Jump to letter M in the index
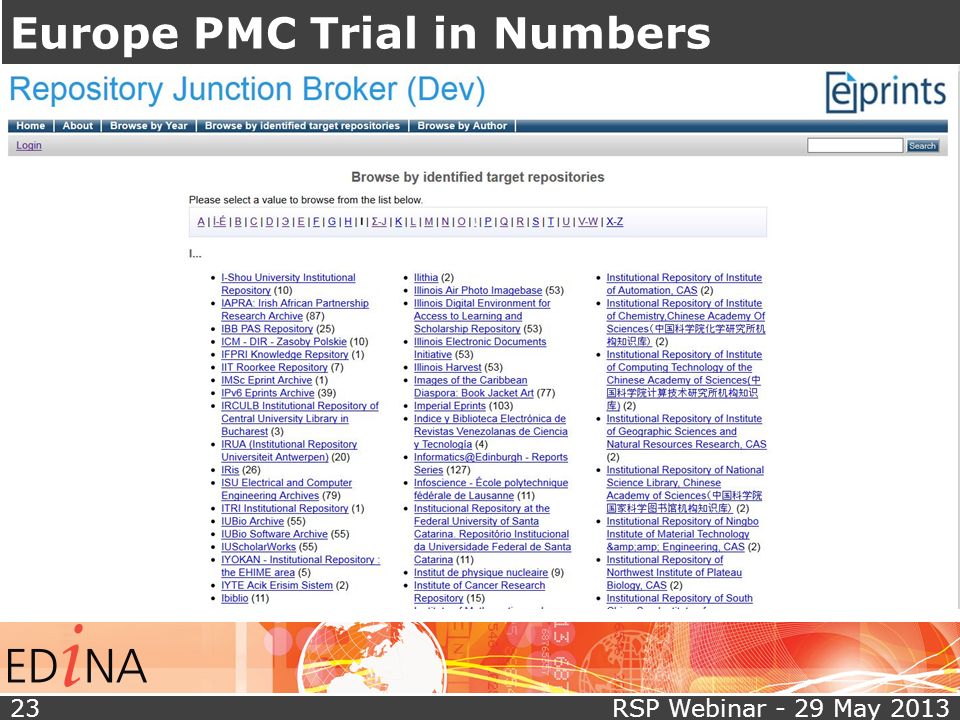 (x=429, y=222)
